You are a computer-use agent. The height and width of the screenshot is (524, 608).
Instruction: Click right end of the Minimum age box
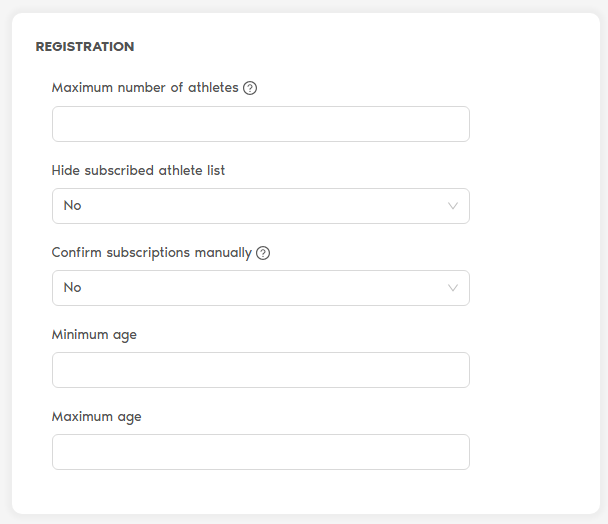455,370
